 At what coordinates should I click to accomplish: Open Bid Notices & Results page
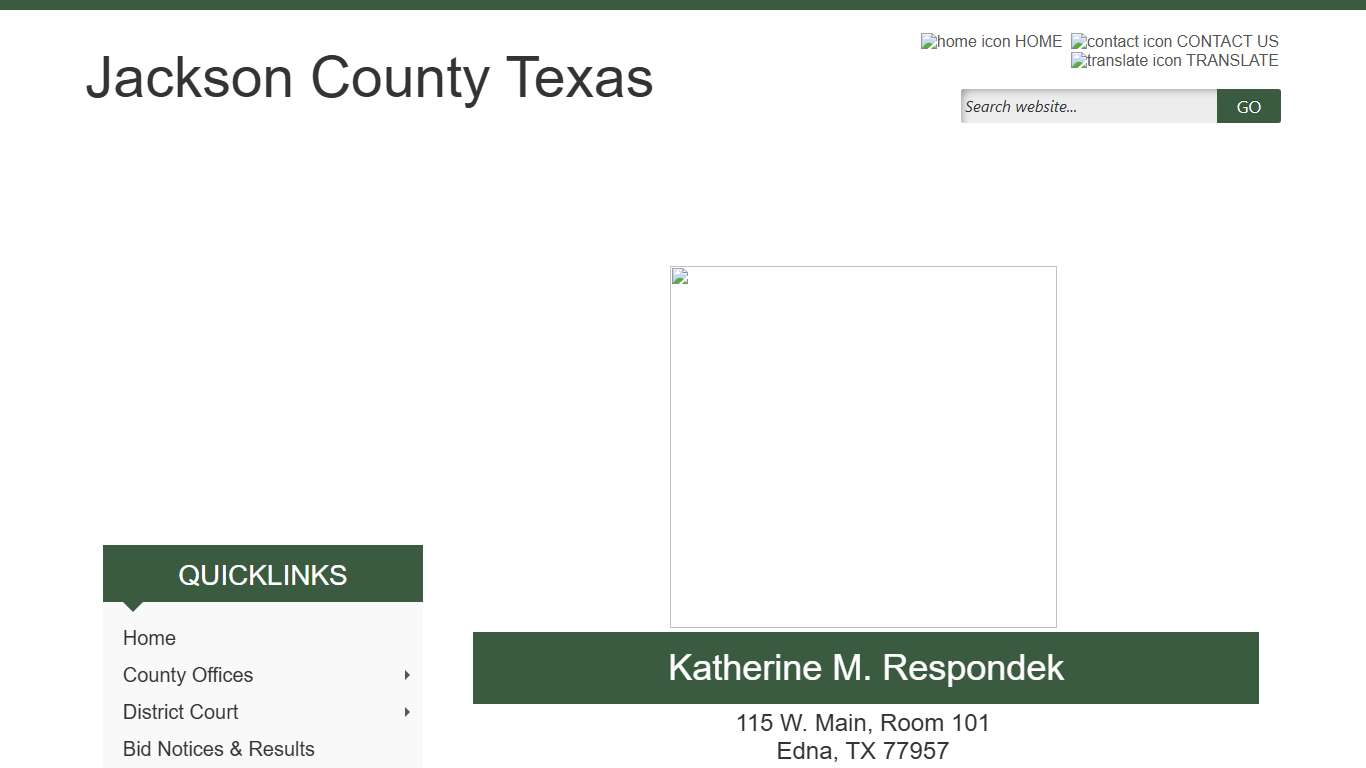[218, 749]
